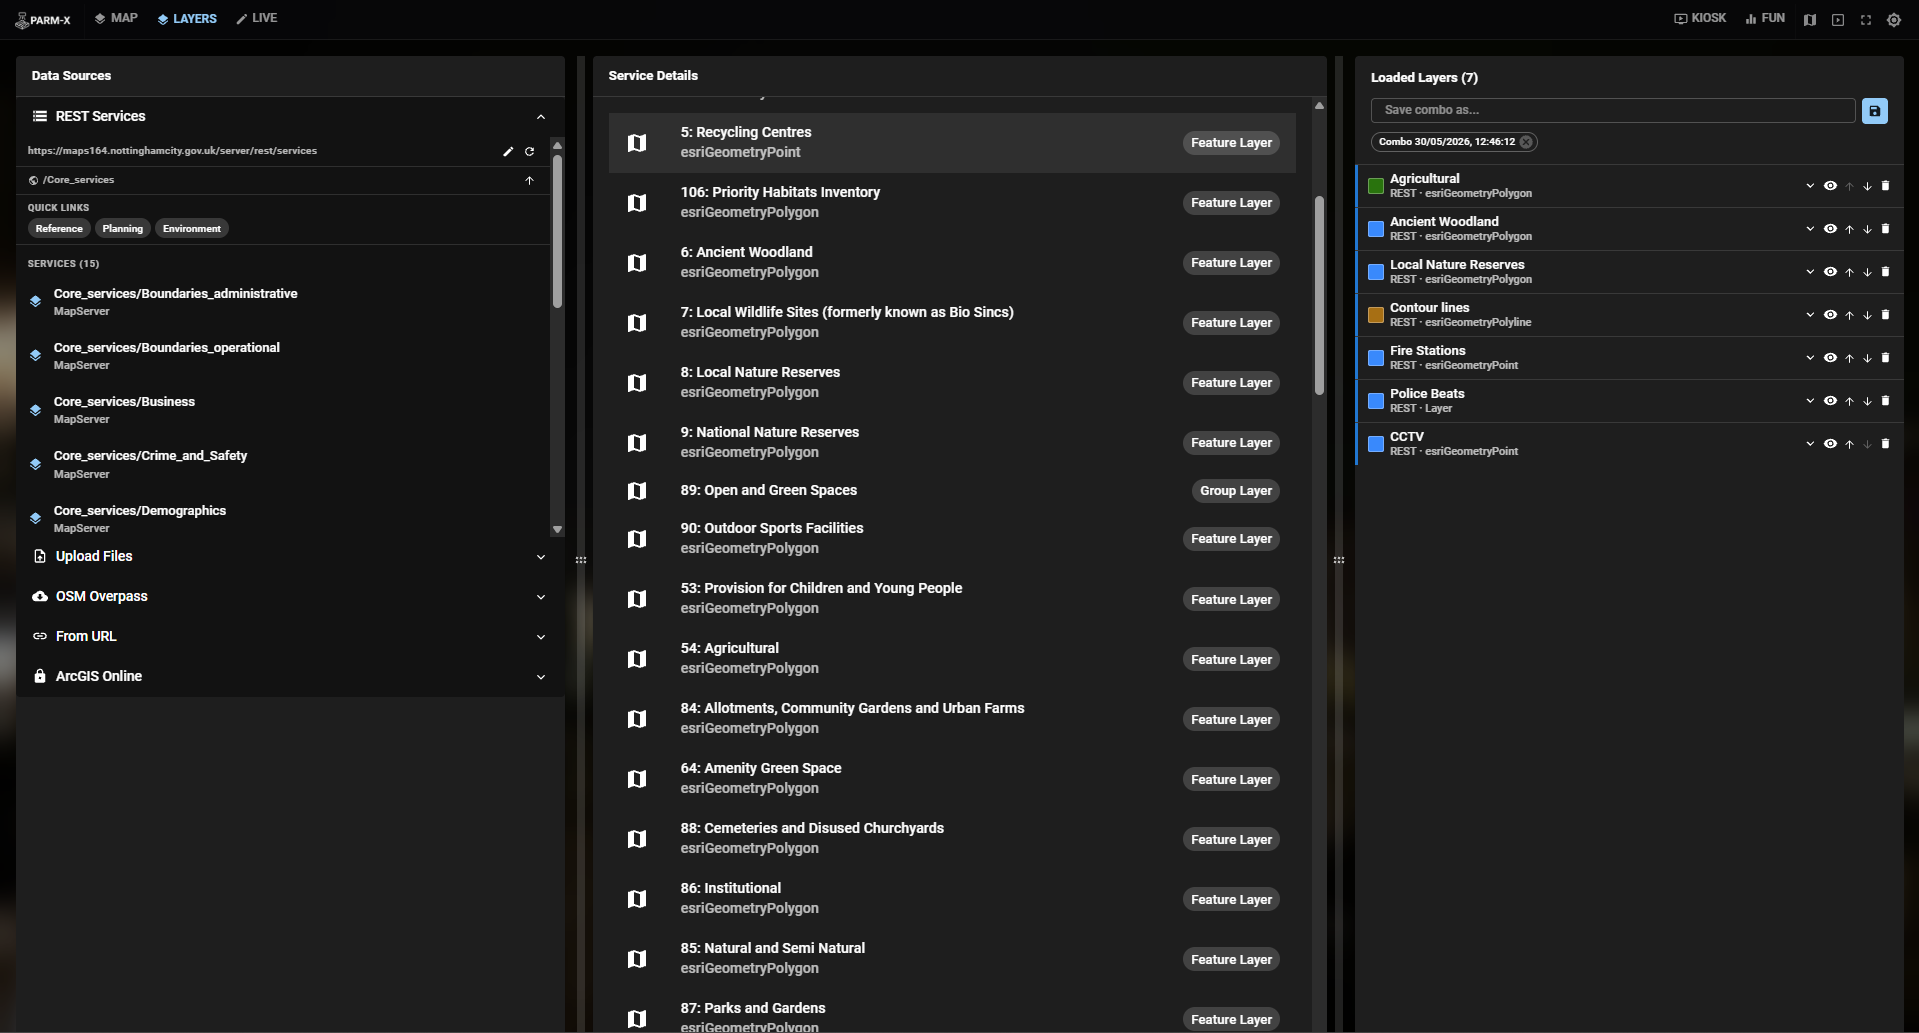Save the layer combo with disk icon

[1875, 111]
